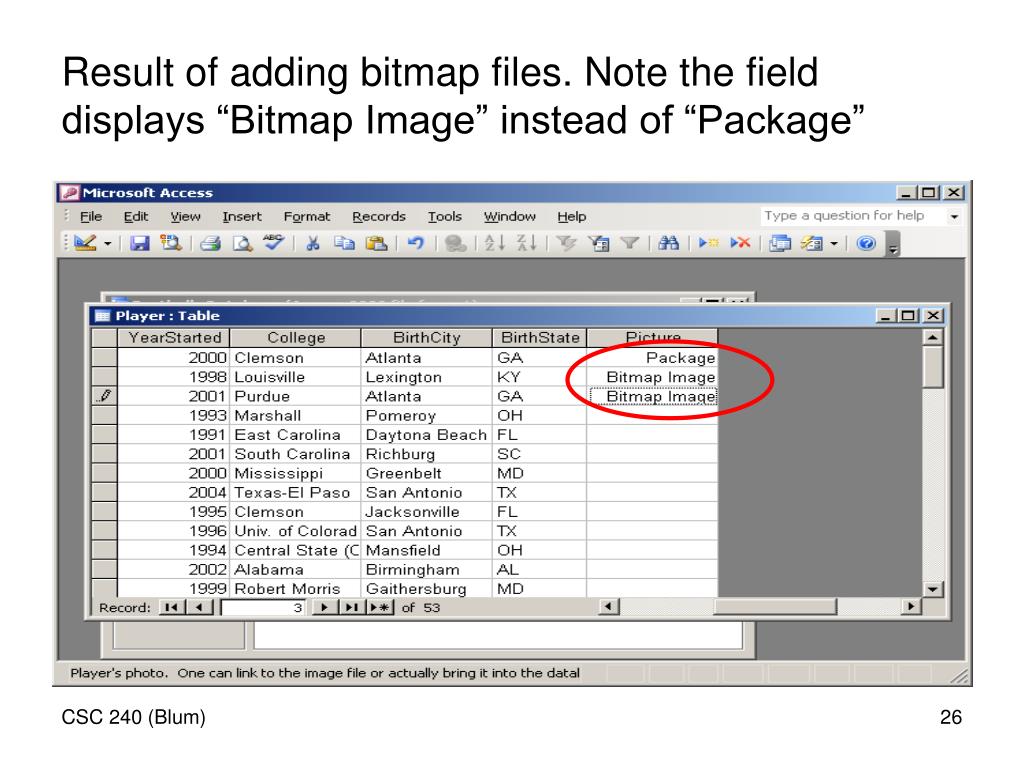Click the 'Texas-El Paso' College cell
The image size is (1024, 768).
coord(295,492)
